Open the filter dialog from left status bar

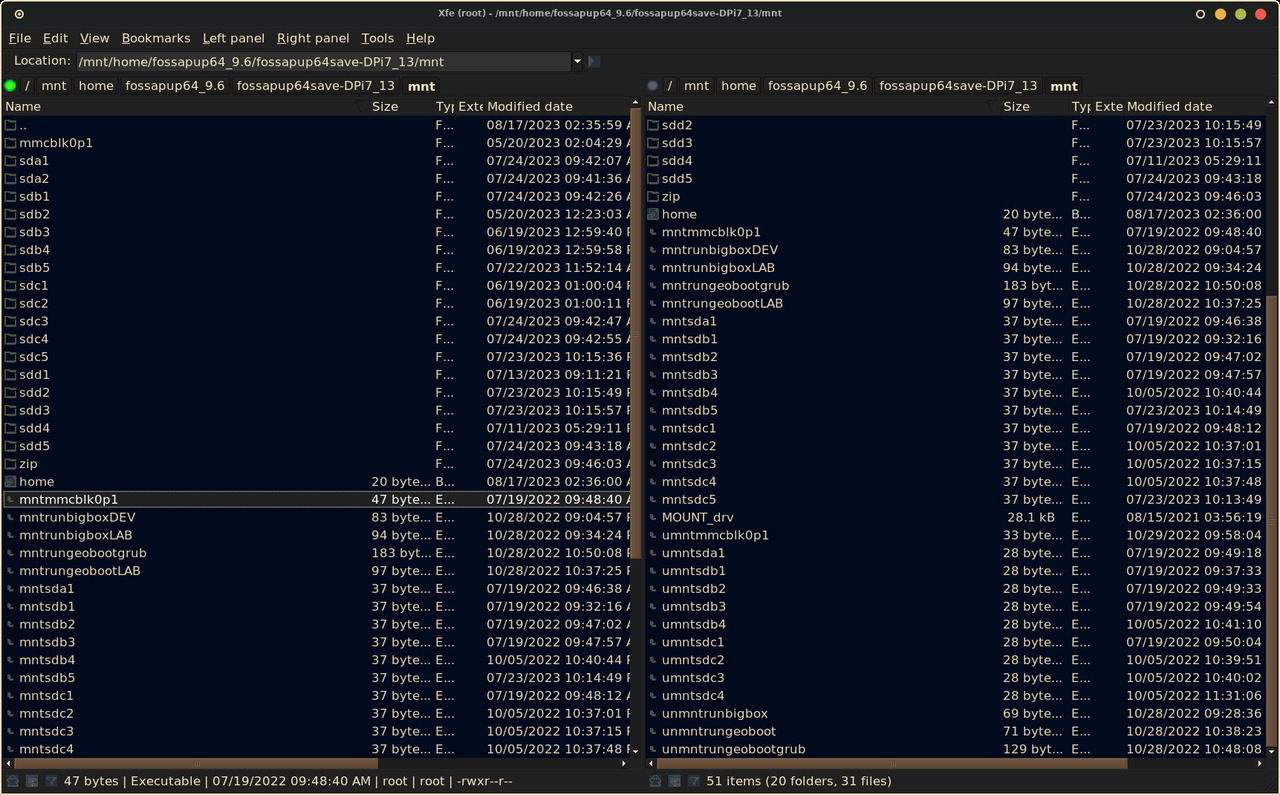pyautogui.click(x=49, y=781)
